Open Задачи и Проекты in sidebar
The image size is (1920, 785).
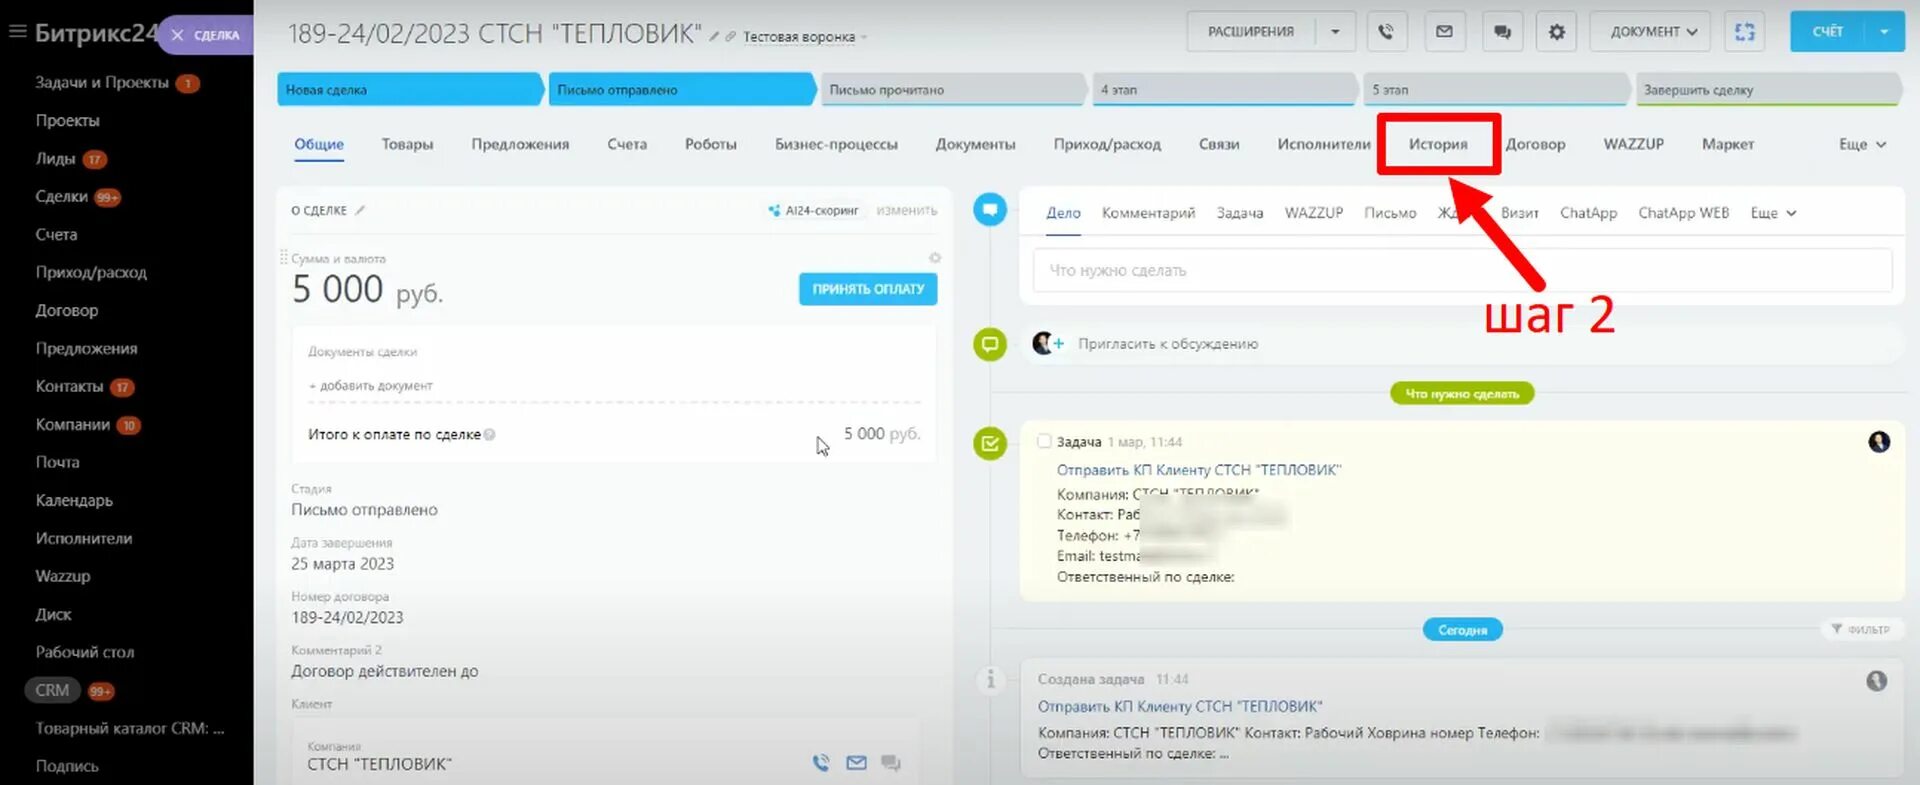(x=101, y=83)
